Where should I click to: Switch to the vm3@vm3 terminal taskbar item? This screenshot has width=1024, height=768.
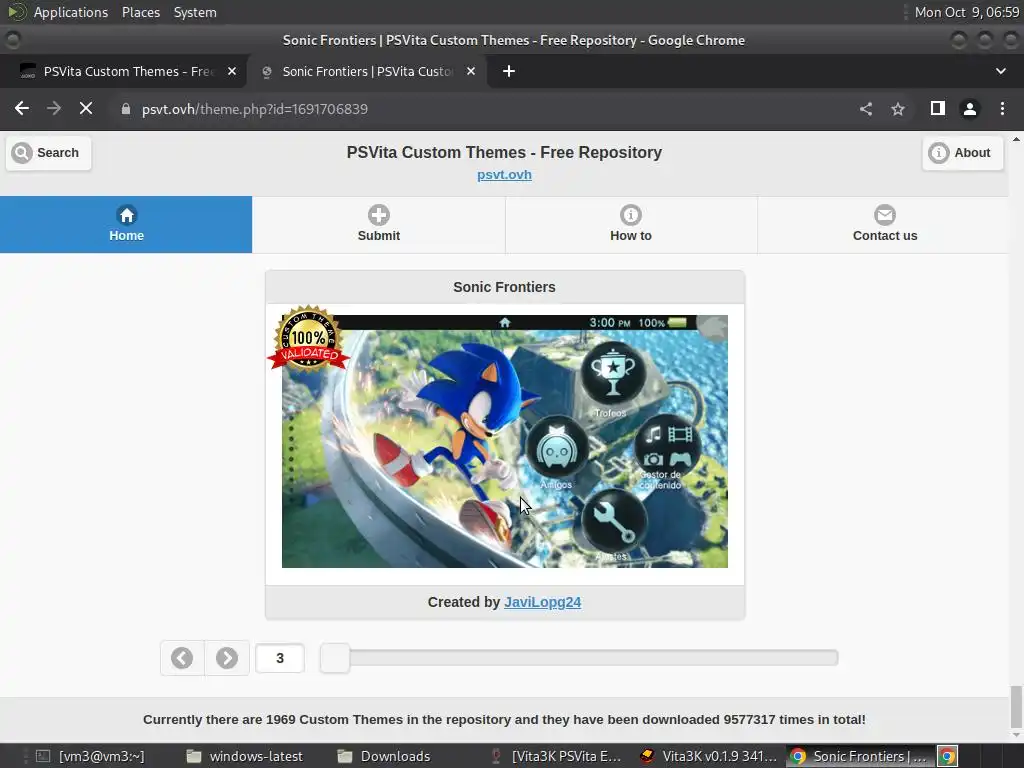(x=89, y=756)
